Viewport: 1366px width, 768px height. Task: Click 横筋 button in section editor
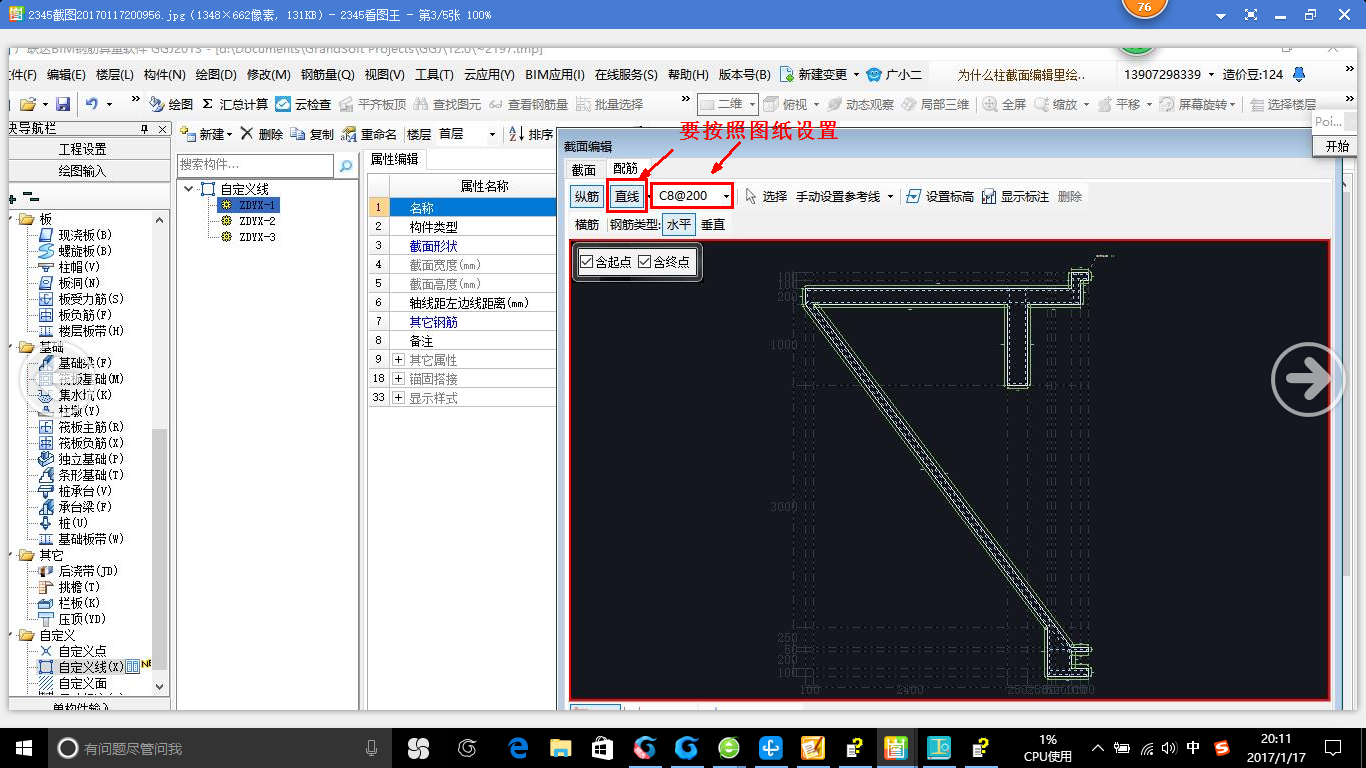pos(587,225)
